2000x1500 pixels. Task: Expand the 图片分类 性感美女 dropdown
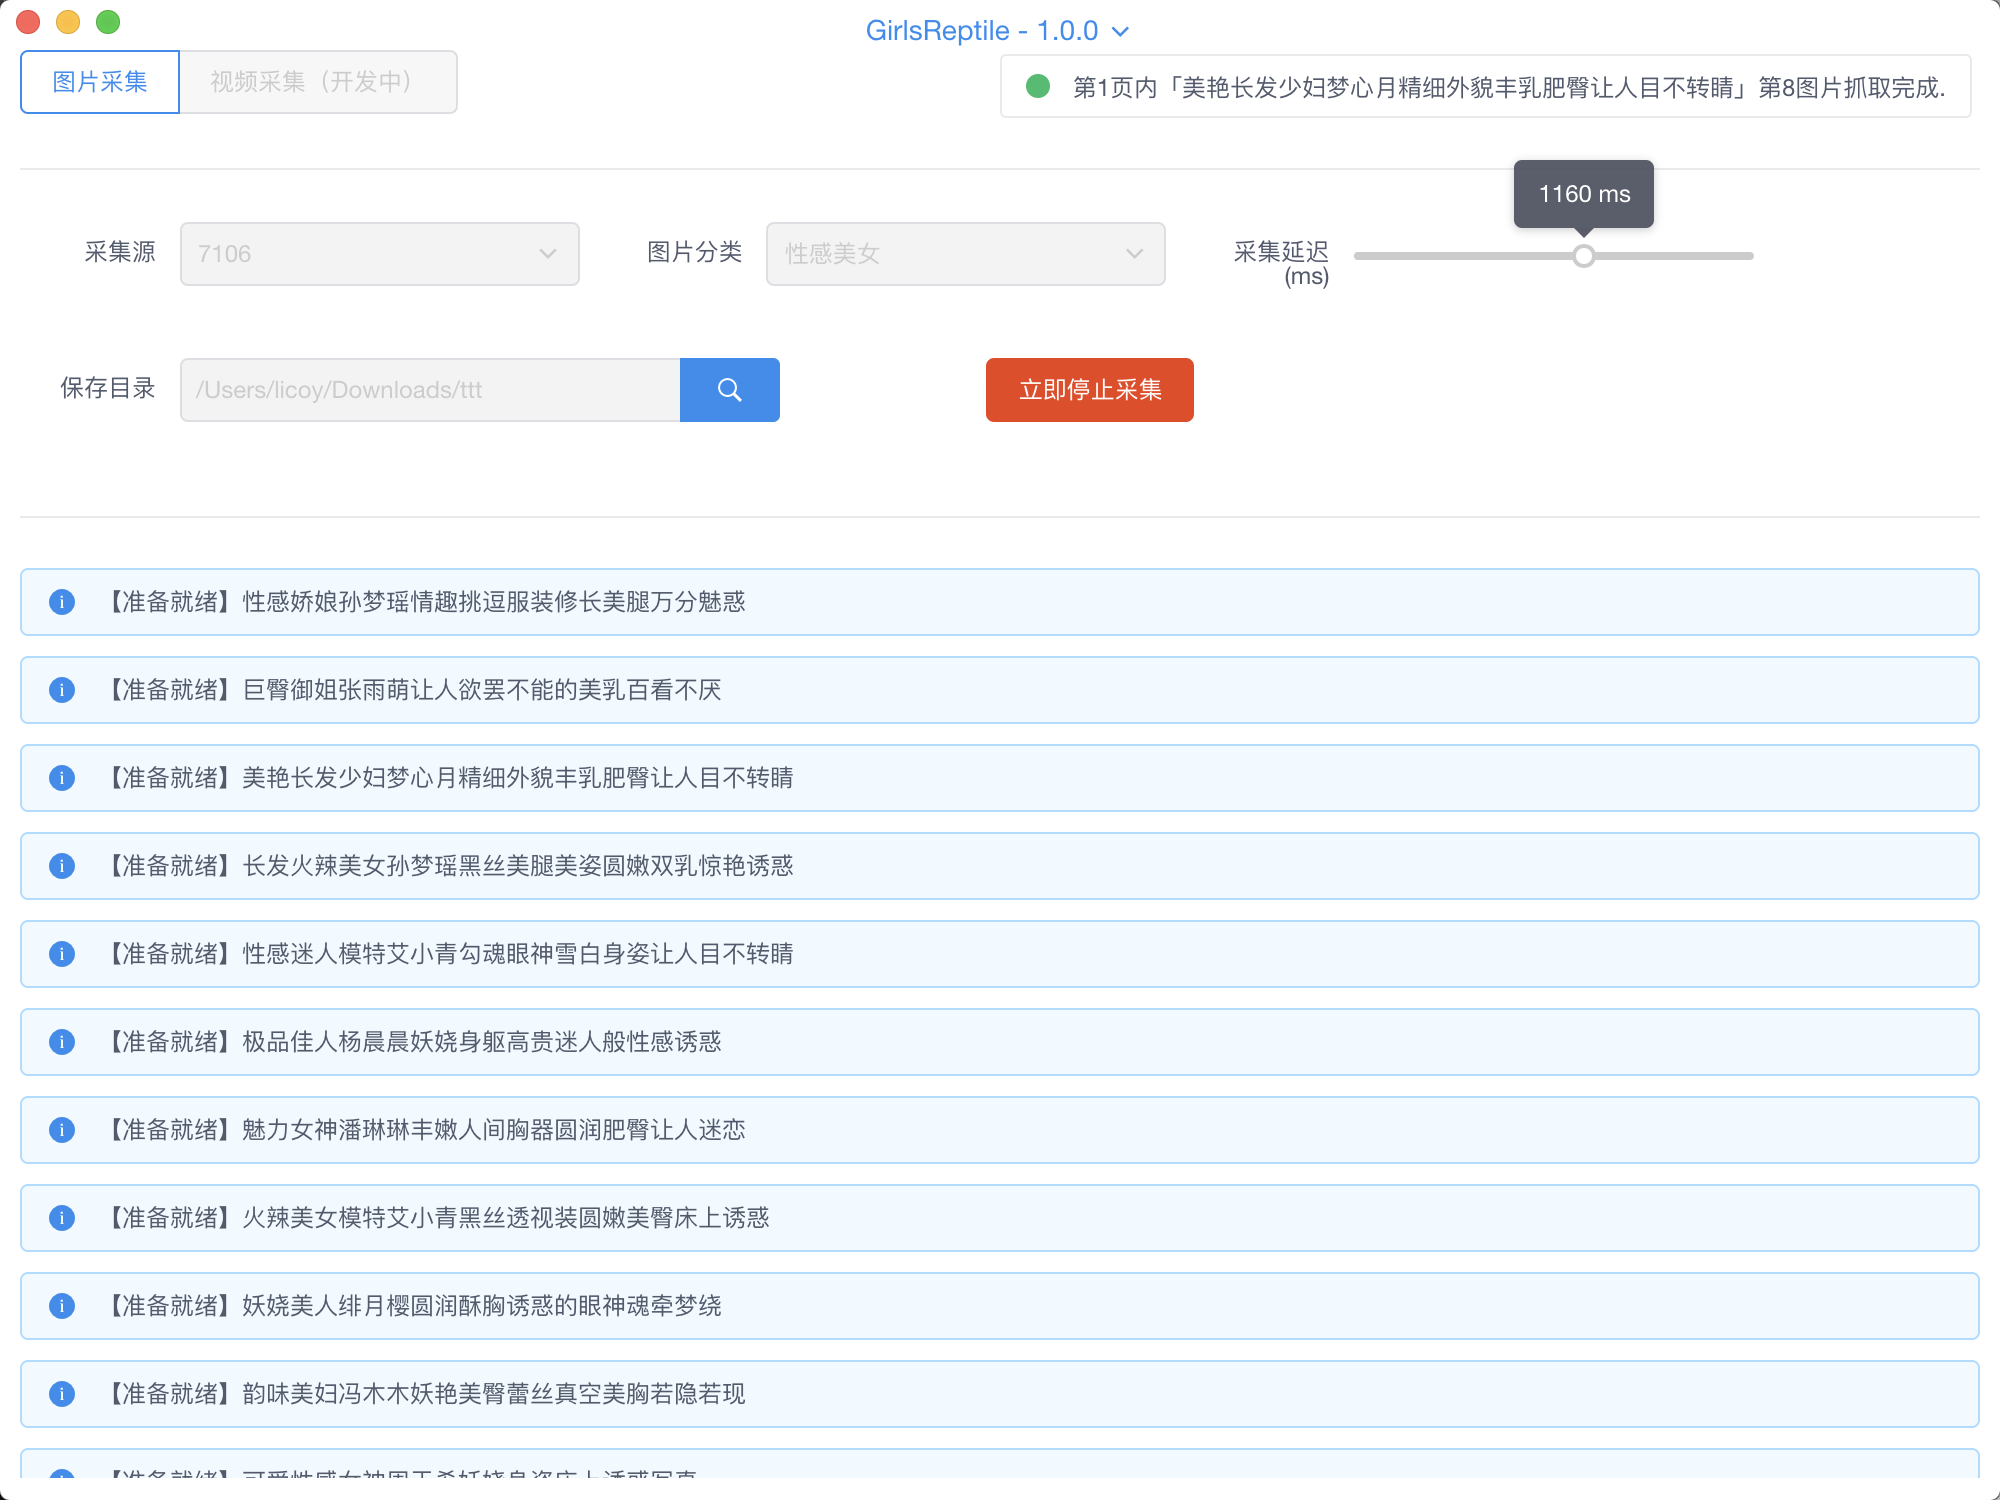(x=965, y=254)
